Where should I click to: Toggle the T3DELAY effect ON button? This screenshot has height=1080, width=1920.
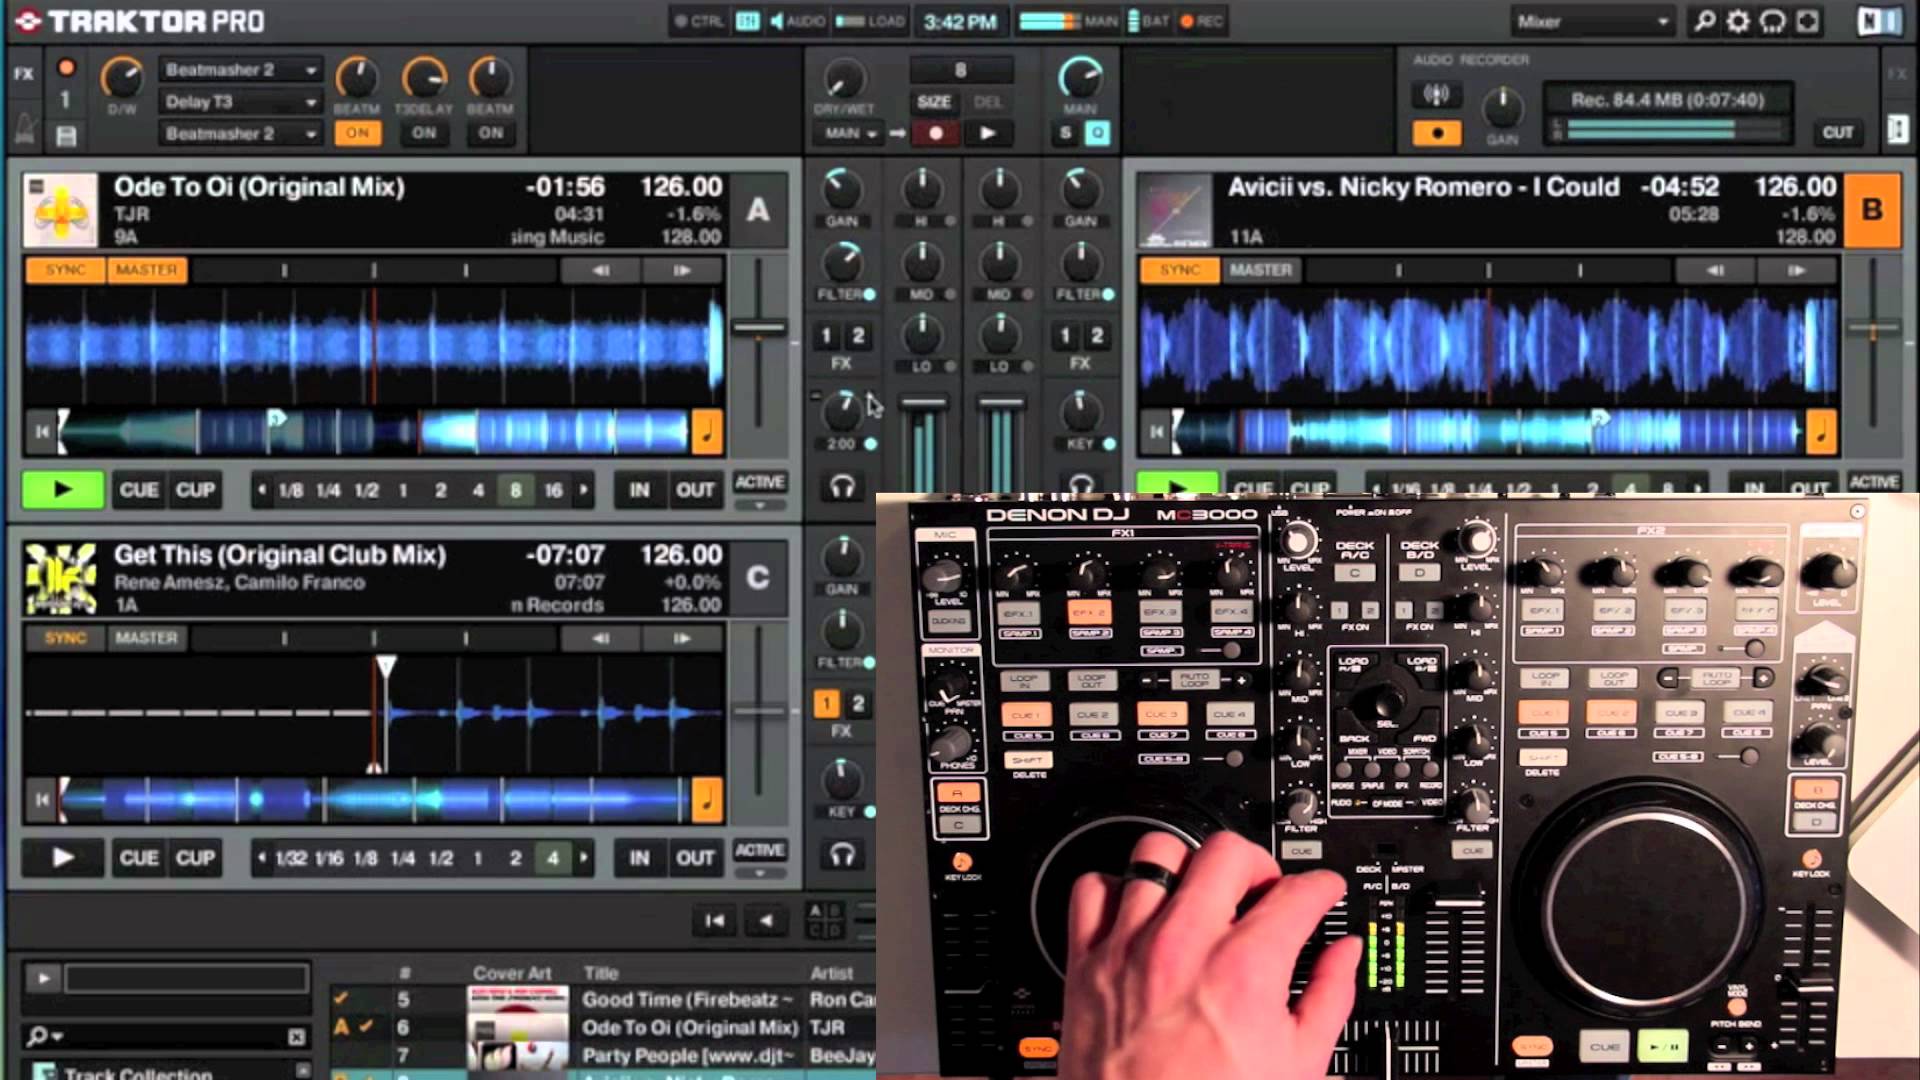[x=424, y=133]
